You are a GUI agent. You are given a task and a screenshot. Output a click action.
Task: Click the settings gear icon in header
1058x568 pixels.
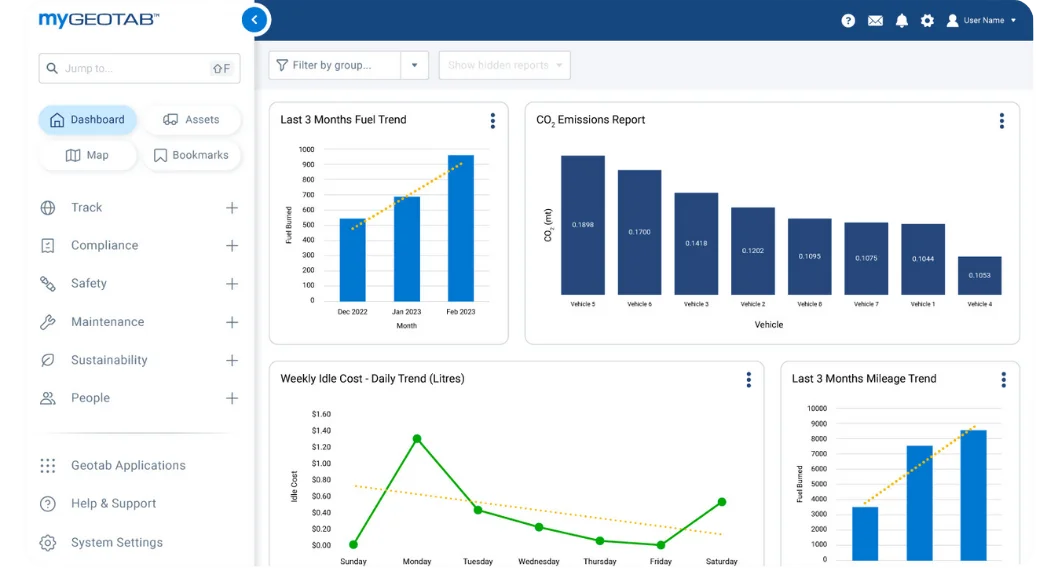click(927, 20)
